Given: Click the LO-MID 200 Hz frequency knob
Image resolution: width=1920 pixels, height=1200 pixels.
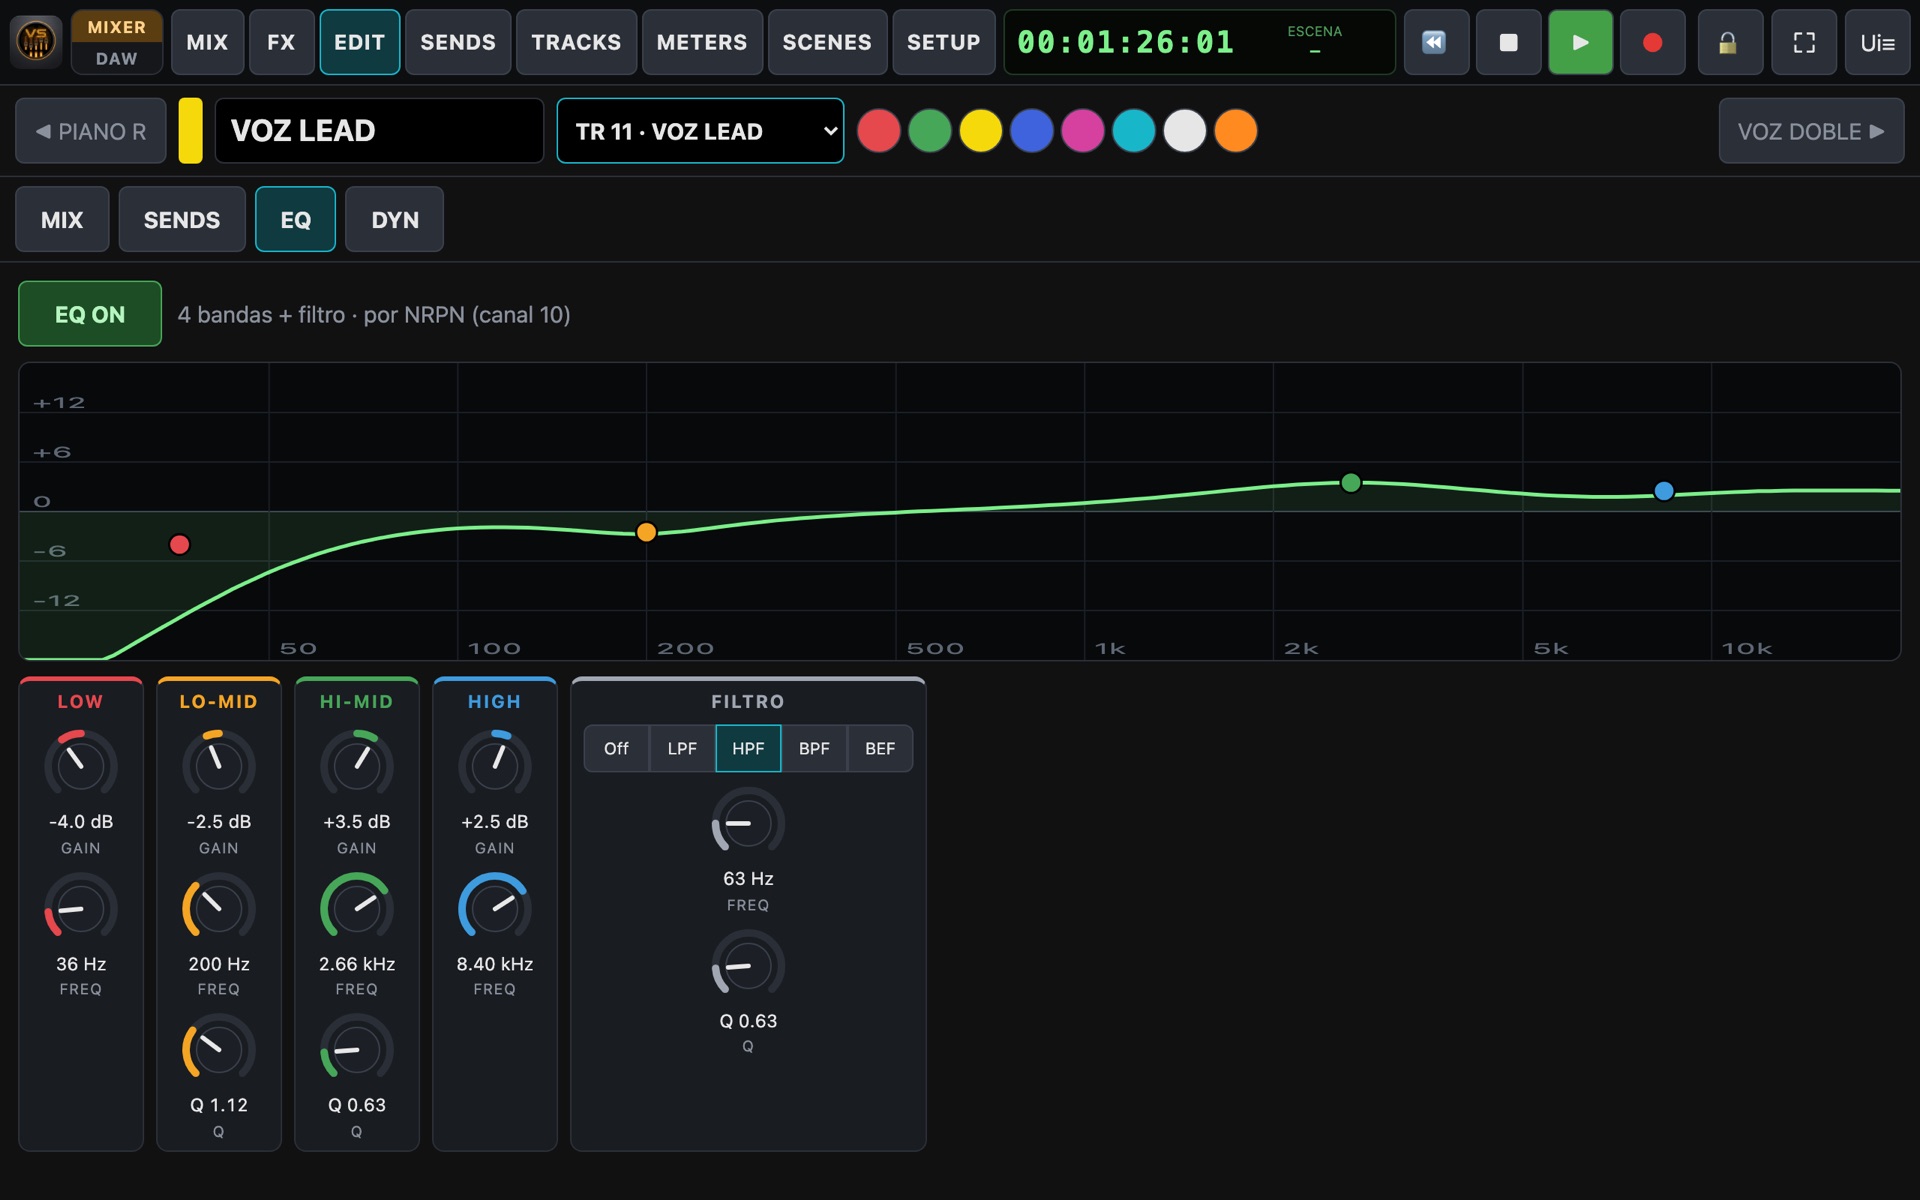Looking at the screenshot, I should (219, 908).
